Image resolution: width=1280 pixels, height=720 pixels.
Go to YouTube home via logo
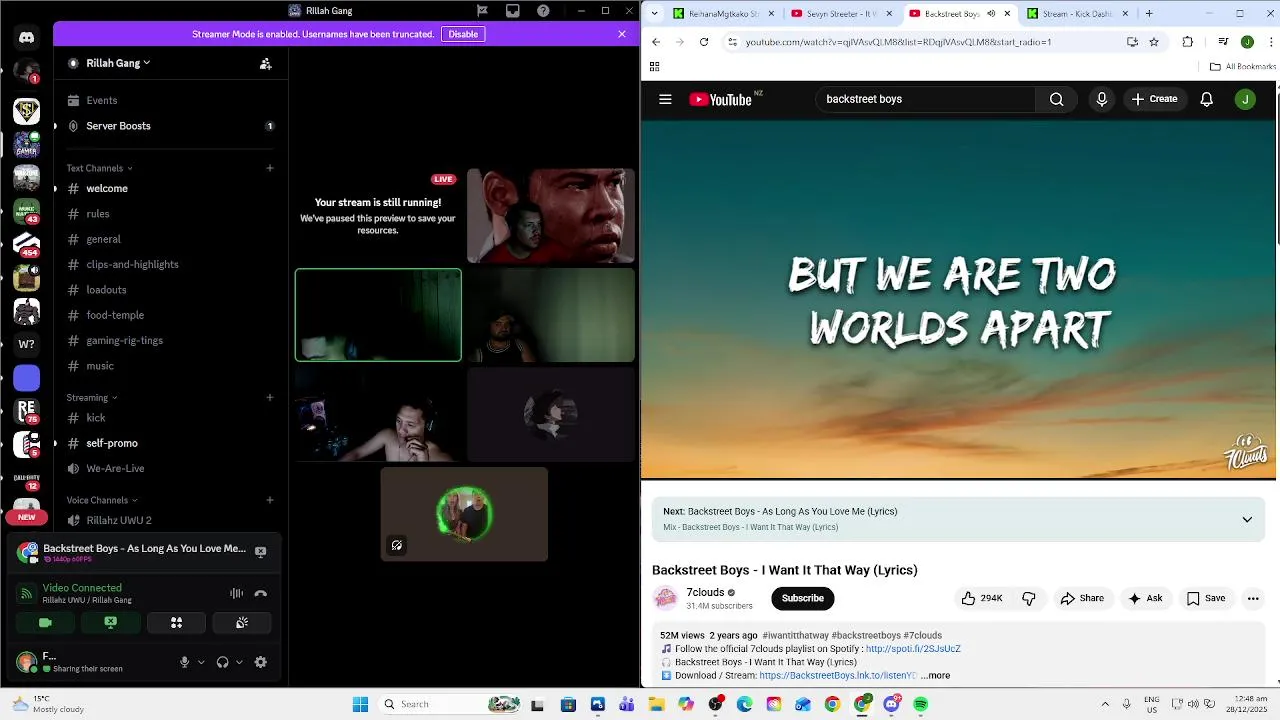pyautogui.click(x=721, y=99)
